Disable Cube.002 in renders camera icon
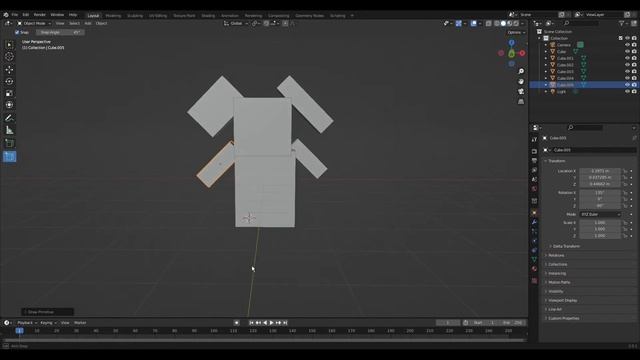640x360 pixels. point(634,65)
